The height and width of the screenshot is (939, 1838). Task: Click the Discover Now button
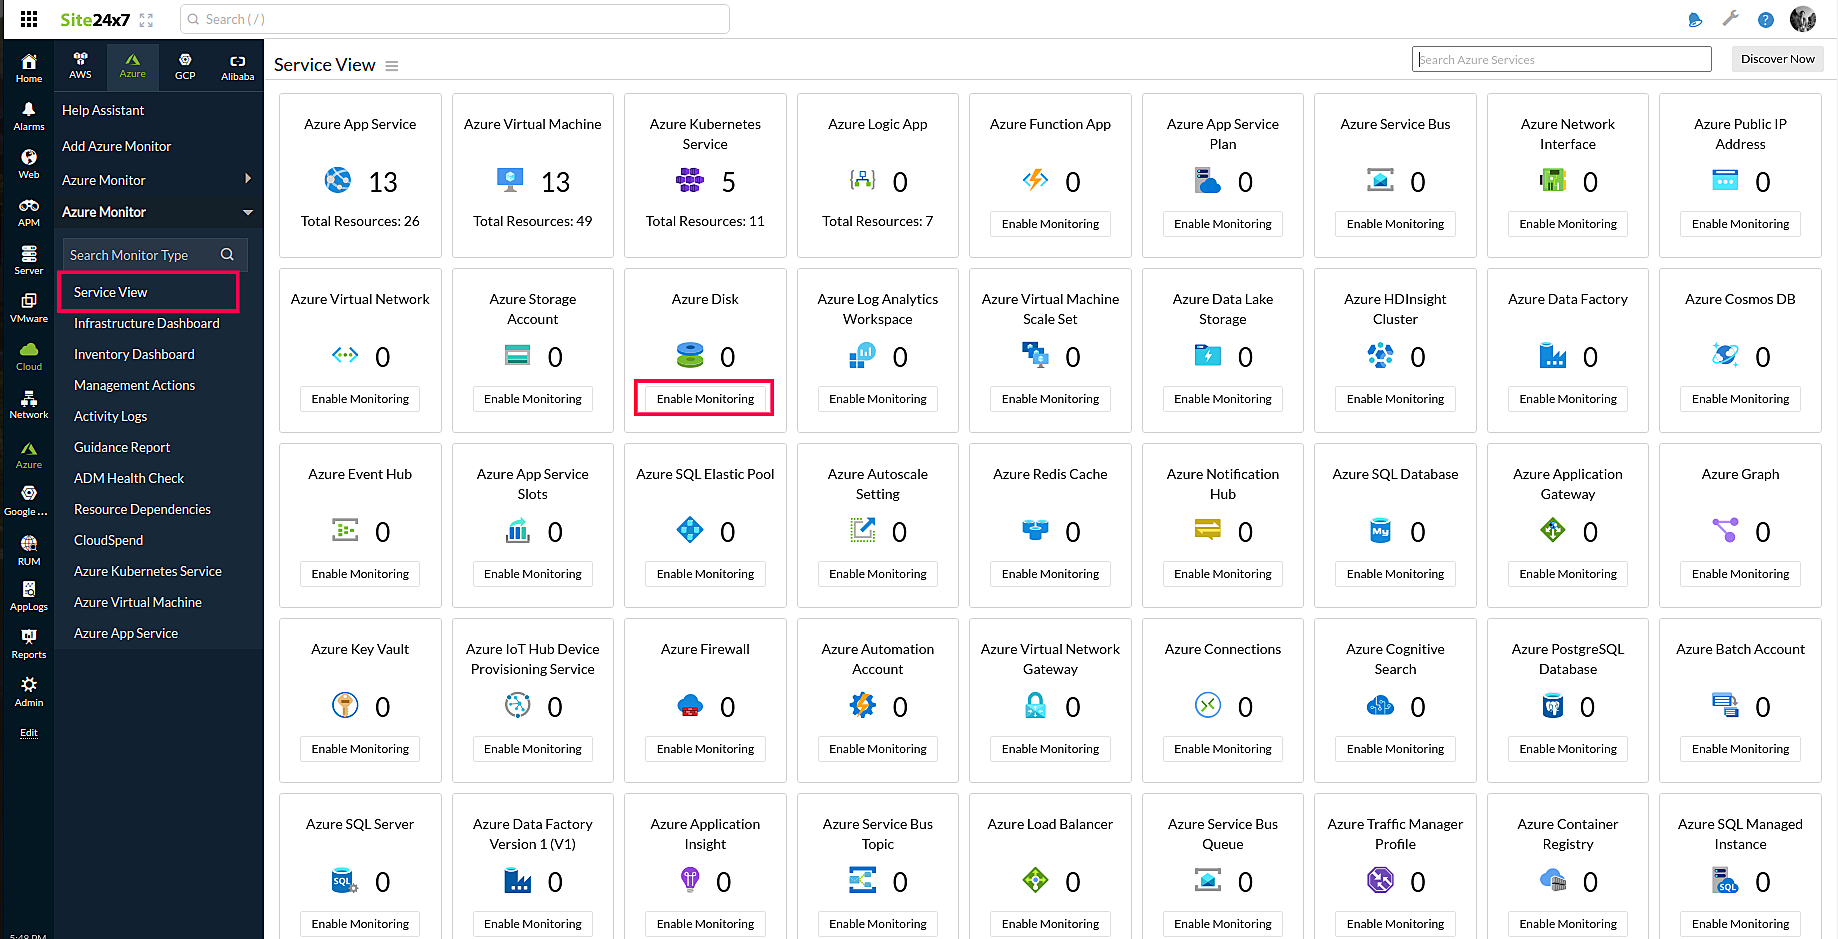point(1777,59)
